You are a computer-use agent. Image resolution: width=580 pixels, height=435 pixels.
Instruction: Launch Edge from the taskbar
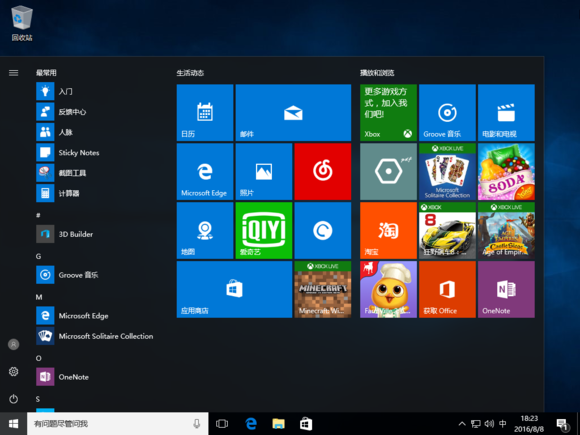[x=251, y=424]
